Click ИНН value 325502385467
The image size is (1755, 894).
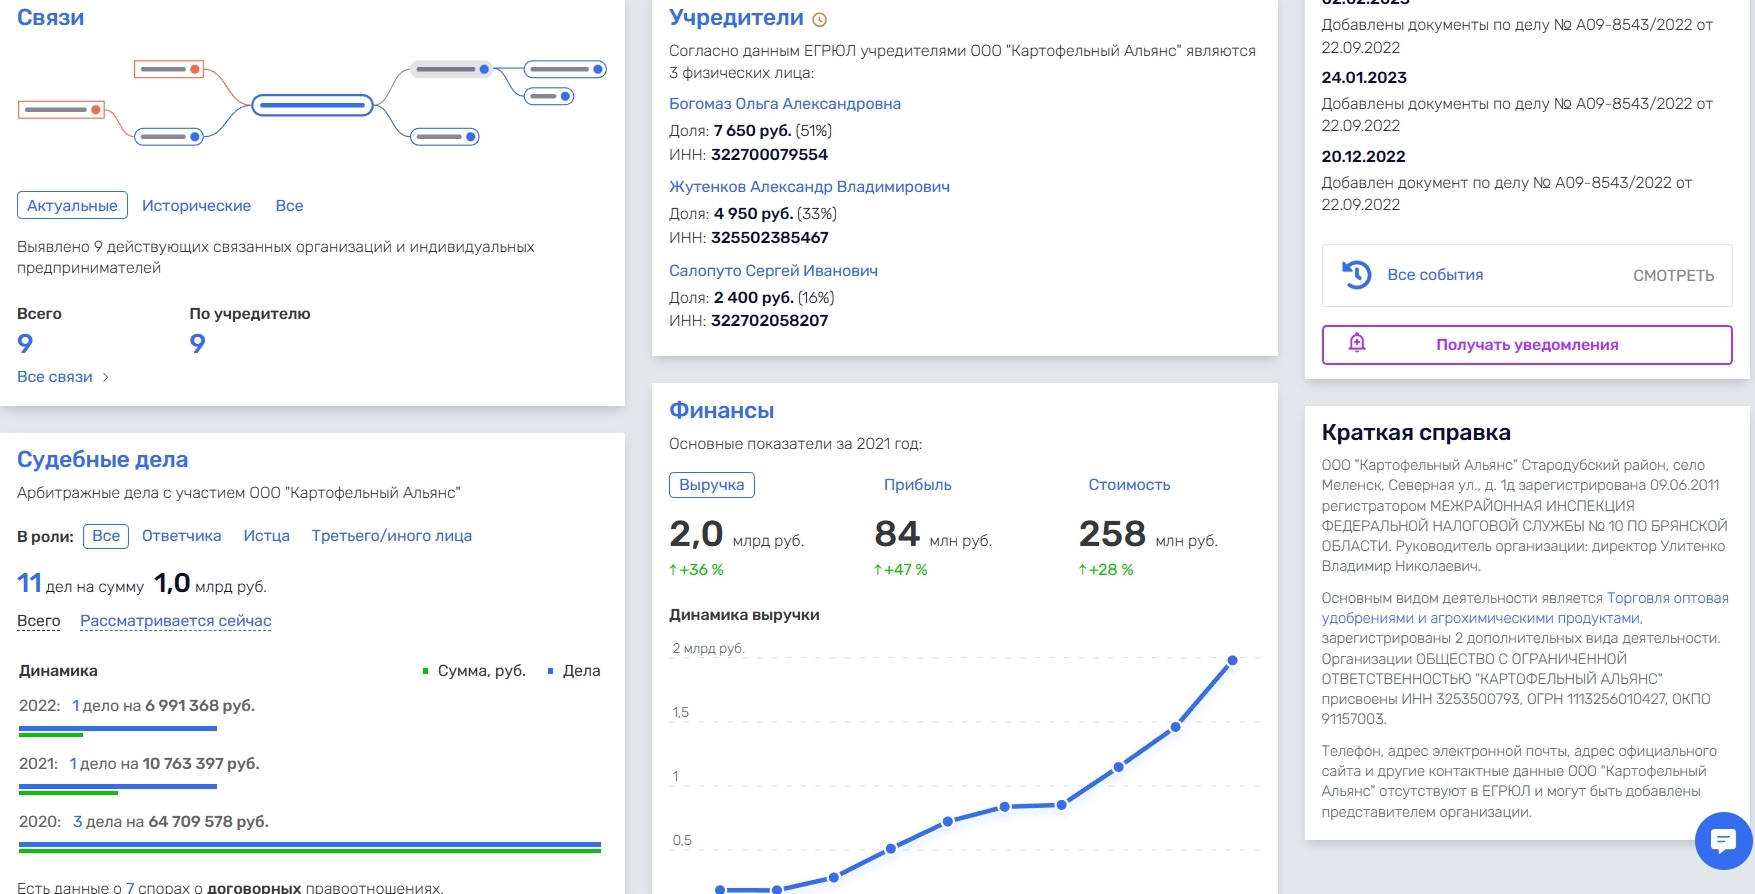coord(769,237)
